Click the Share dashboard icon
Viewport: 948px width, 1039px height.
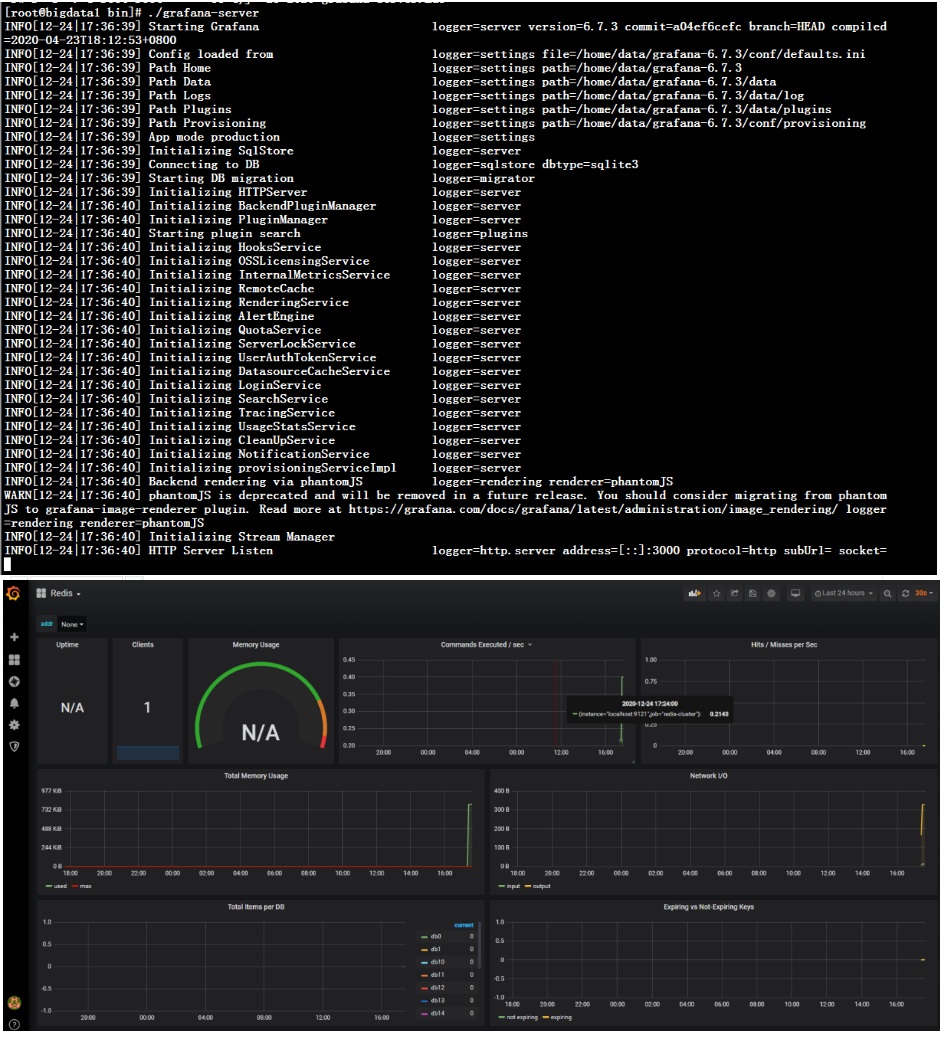(x=735, y=593)
